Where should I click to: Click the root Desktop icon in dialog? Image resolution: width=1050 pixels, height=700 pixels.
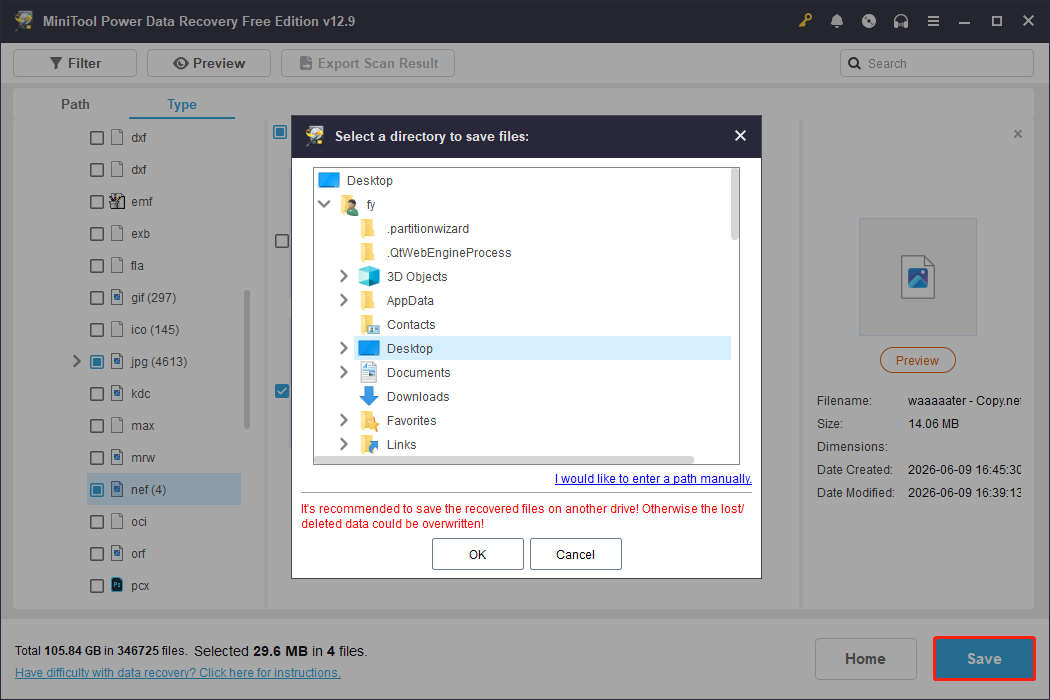[329, 180]
